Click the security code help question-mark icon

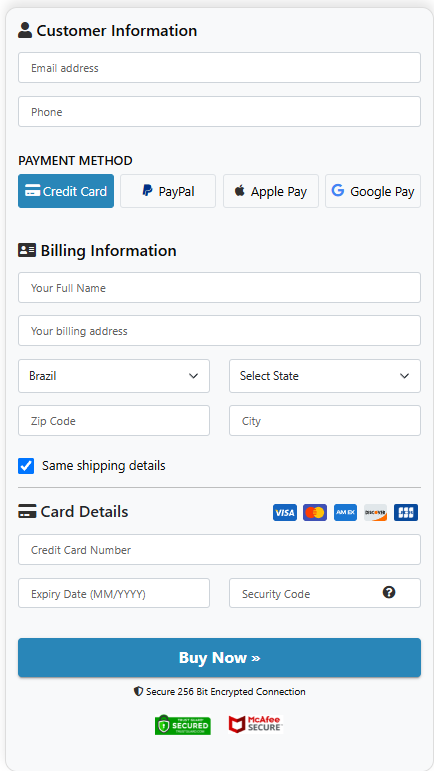389,593
